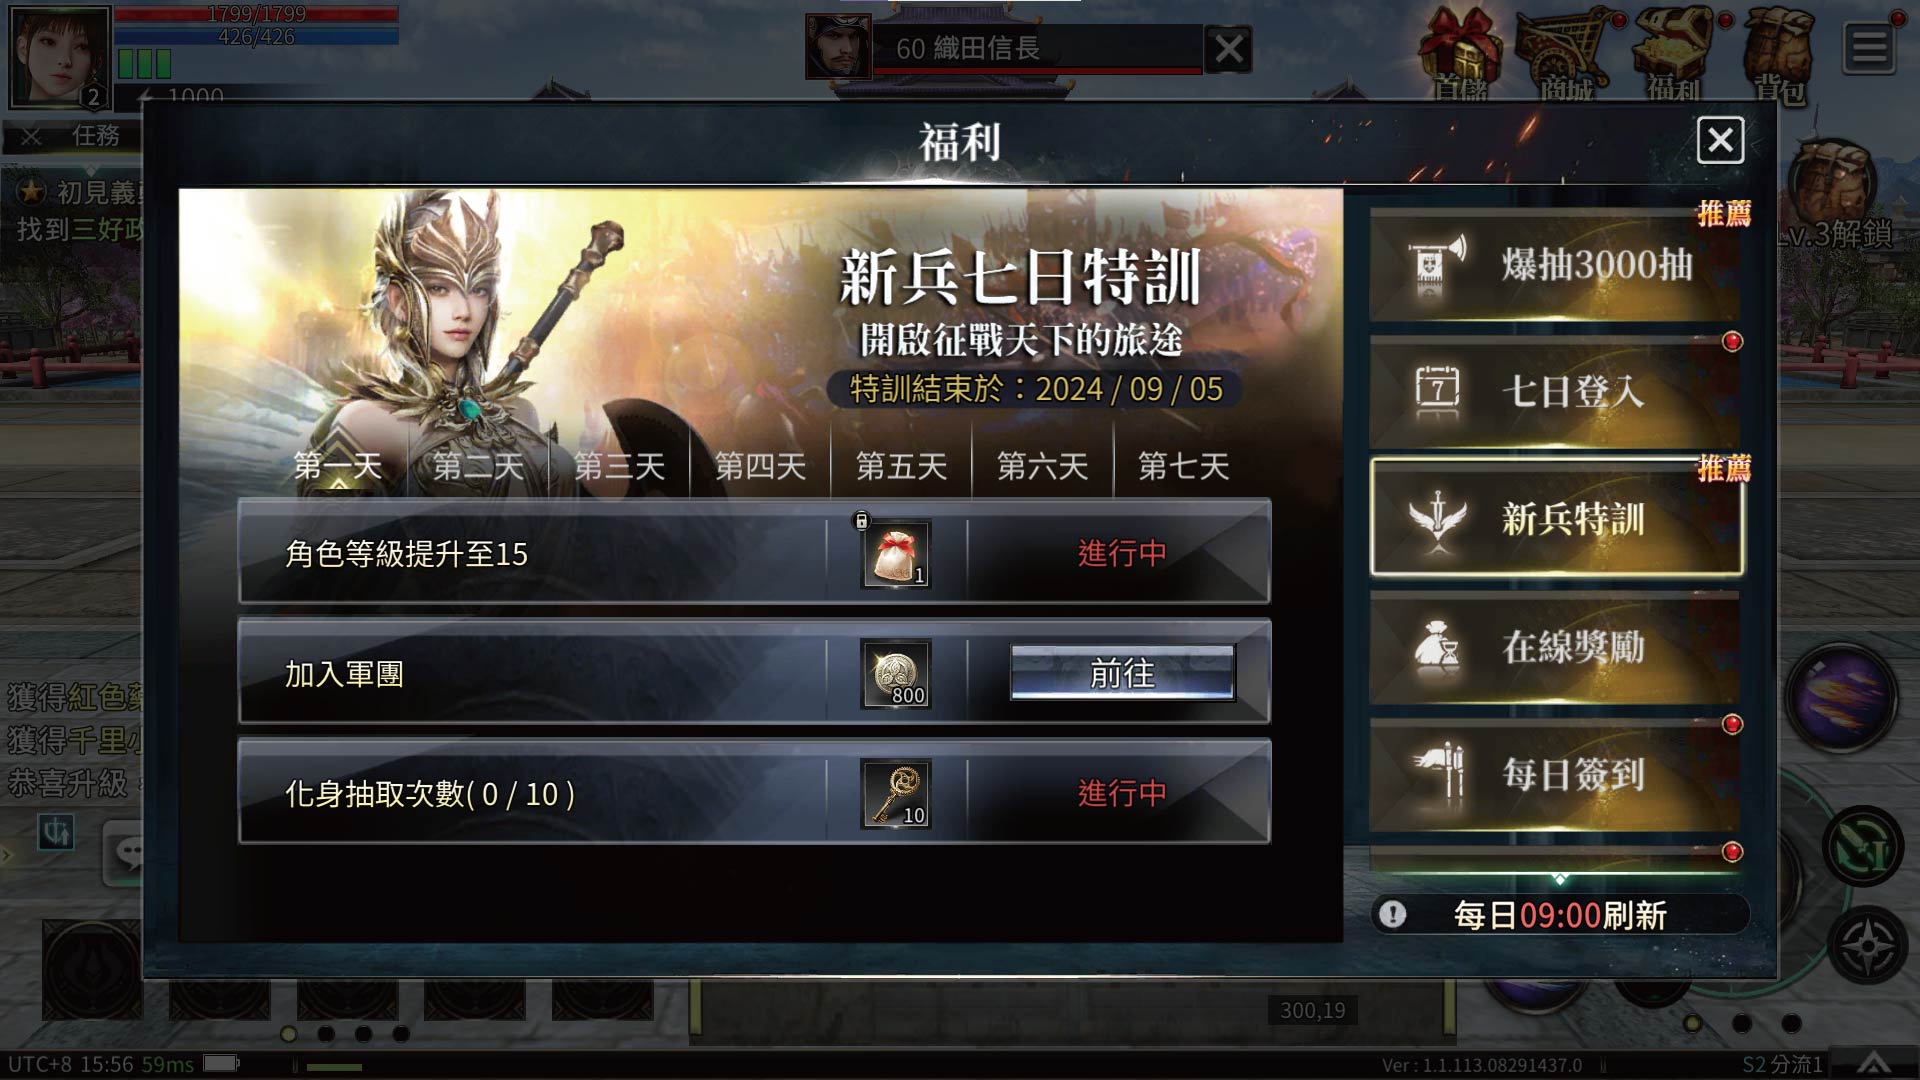Open the 爆抽3000抽 welfare entry

(1555, 265)
